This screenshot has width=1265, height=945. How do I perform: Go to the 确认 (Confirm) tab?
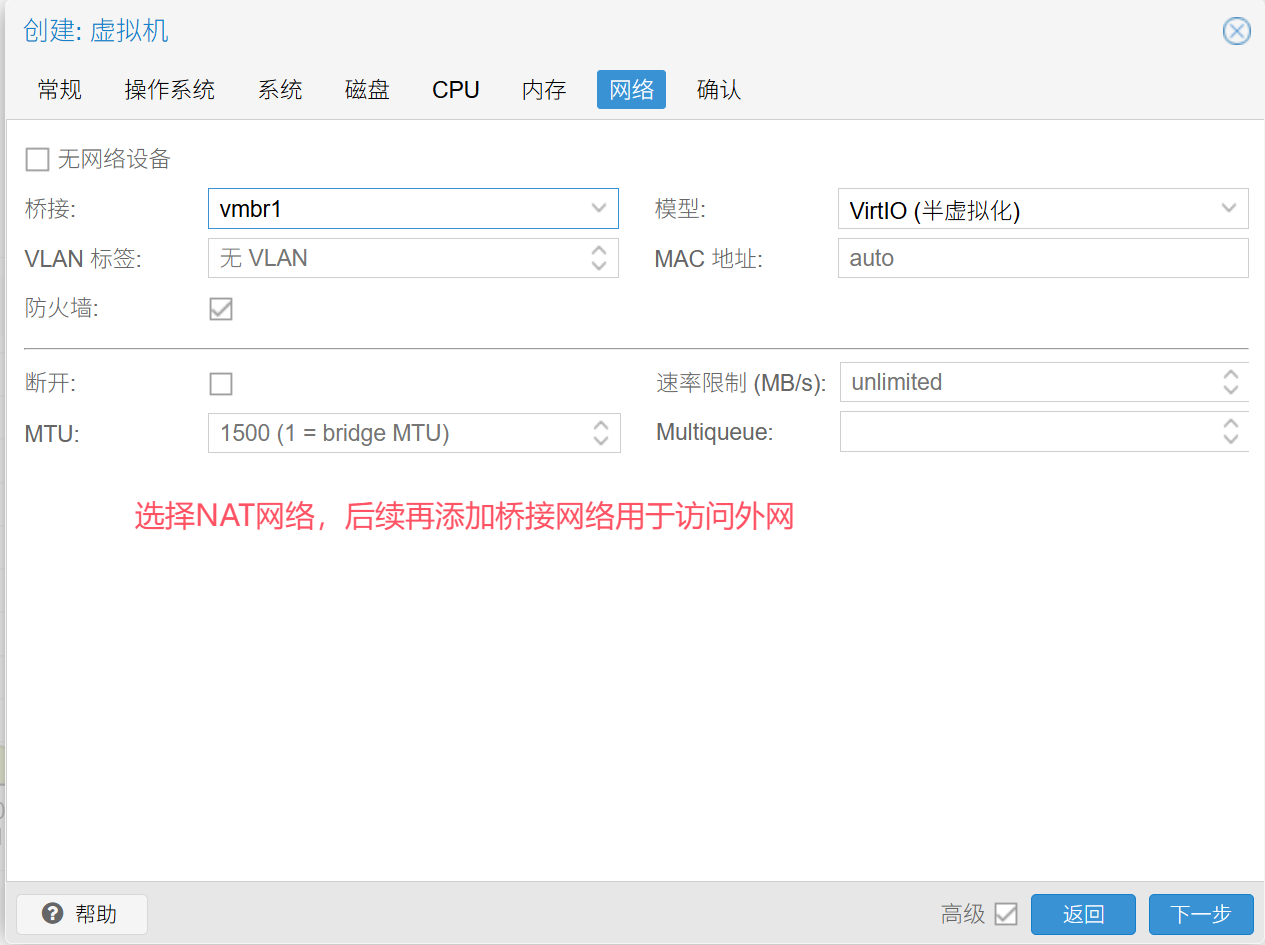[x=718, y=90]
